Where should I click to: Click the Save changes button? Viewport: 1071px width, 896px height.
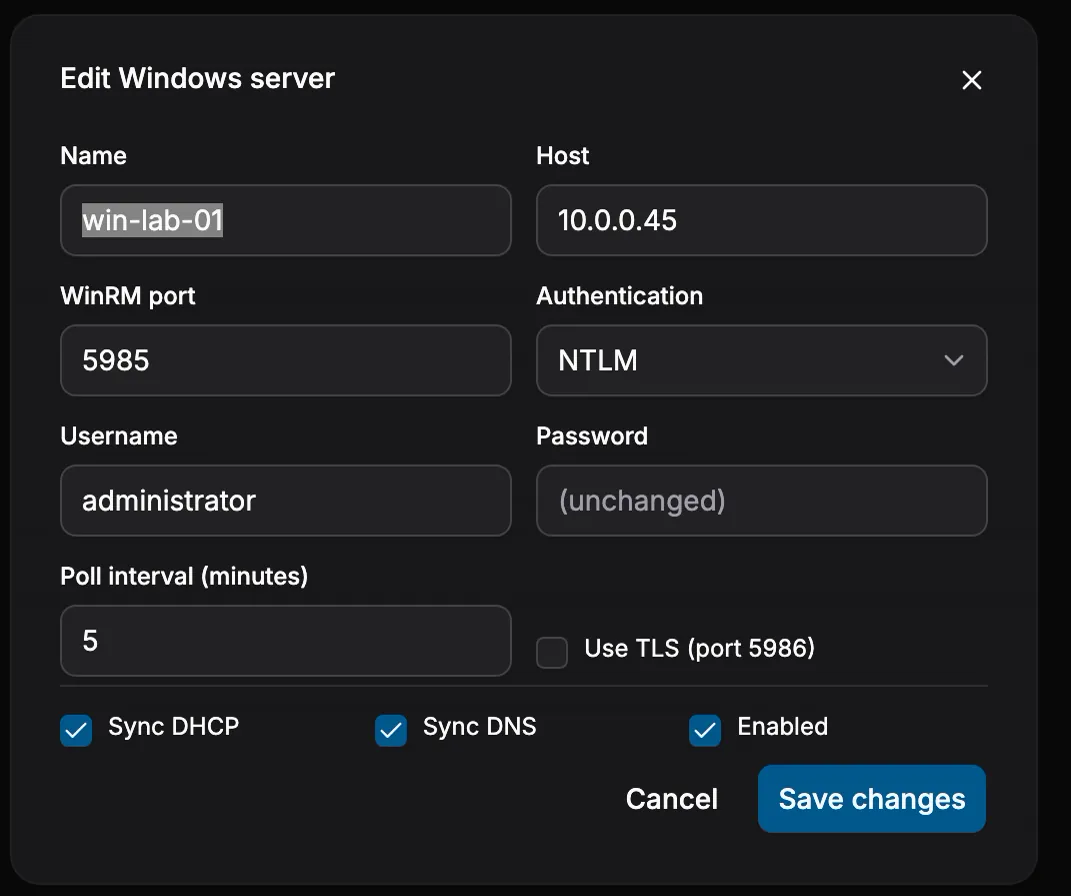point(872,798)
